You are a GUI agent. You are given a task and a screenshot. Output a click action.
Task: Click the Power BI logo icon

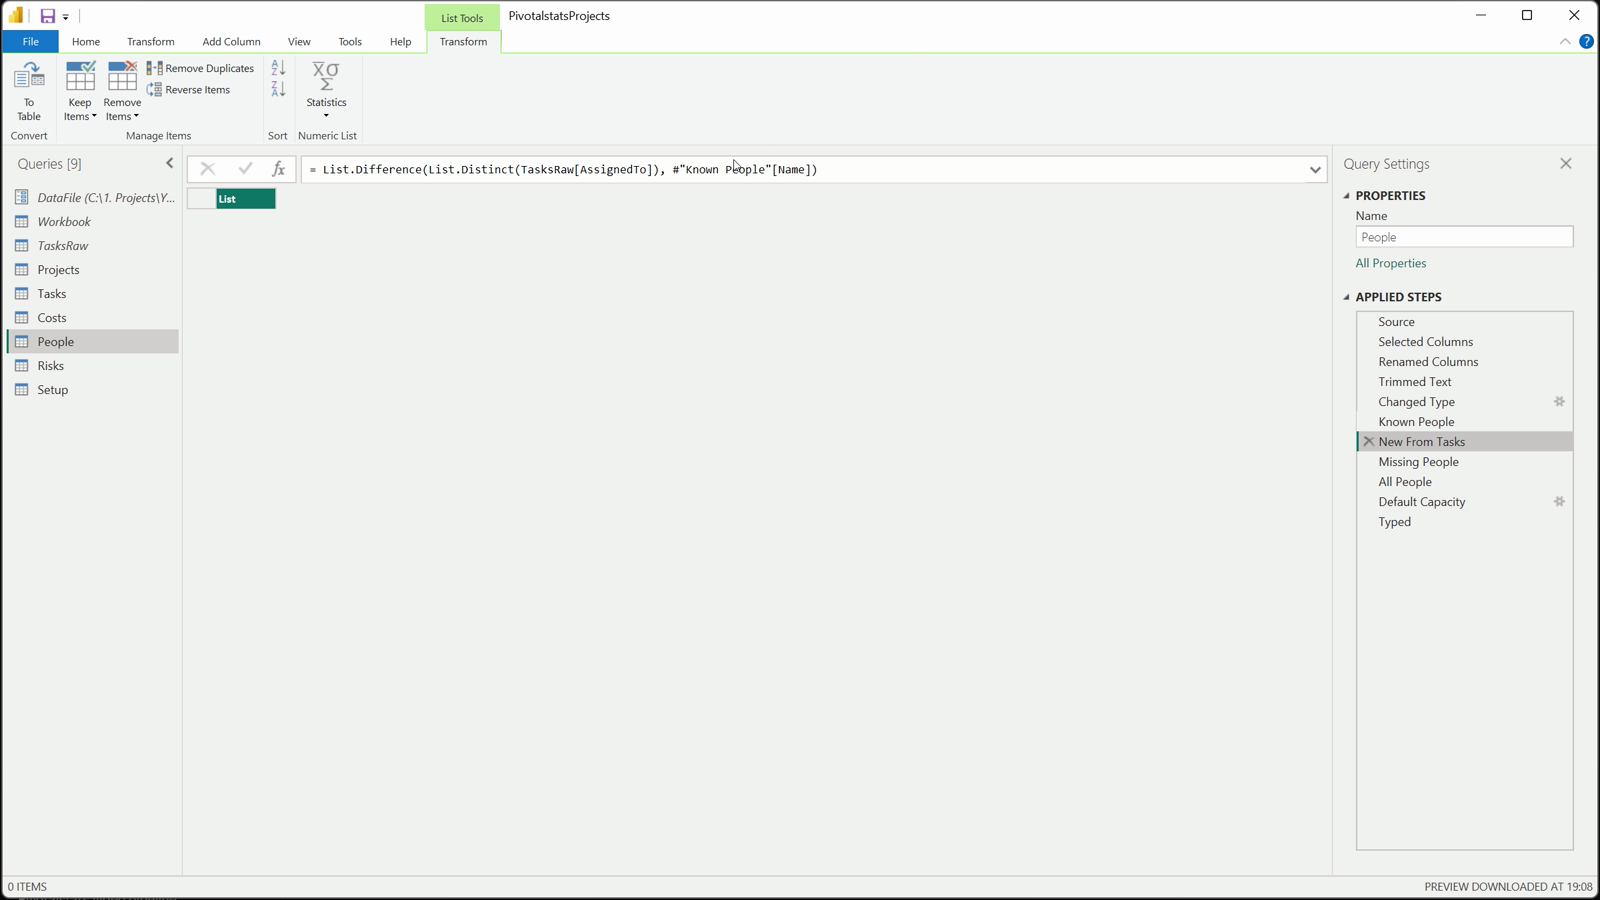coord(16,15)
